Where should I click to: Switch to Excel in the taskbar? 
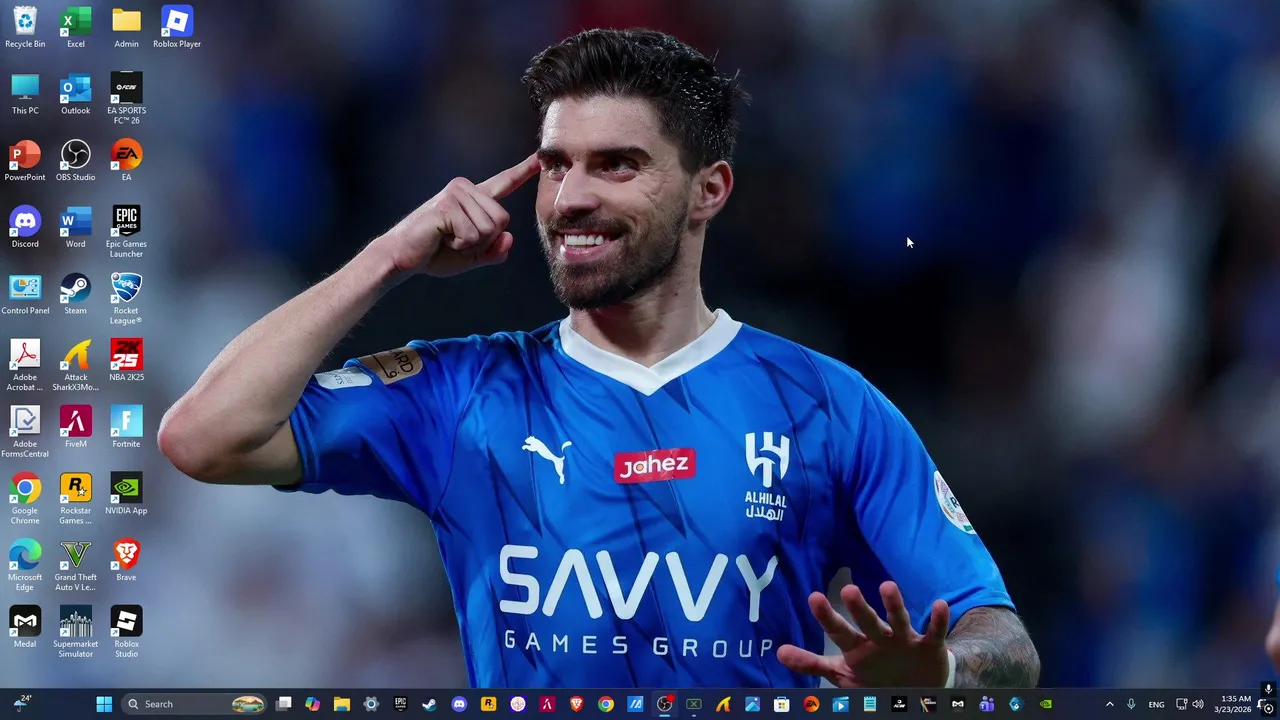tap(694, 704)
